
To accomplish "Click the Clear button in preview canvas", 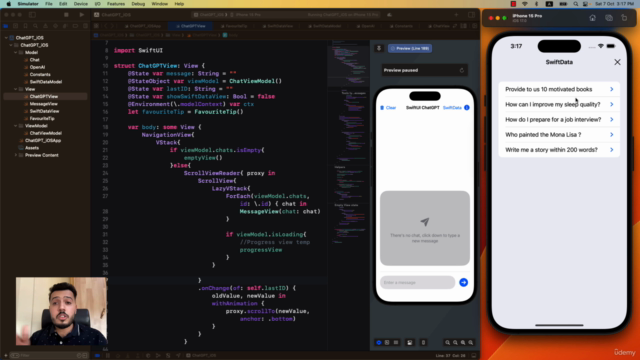I will click(388, 108).
